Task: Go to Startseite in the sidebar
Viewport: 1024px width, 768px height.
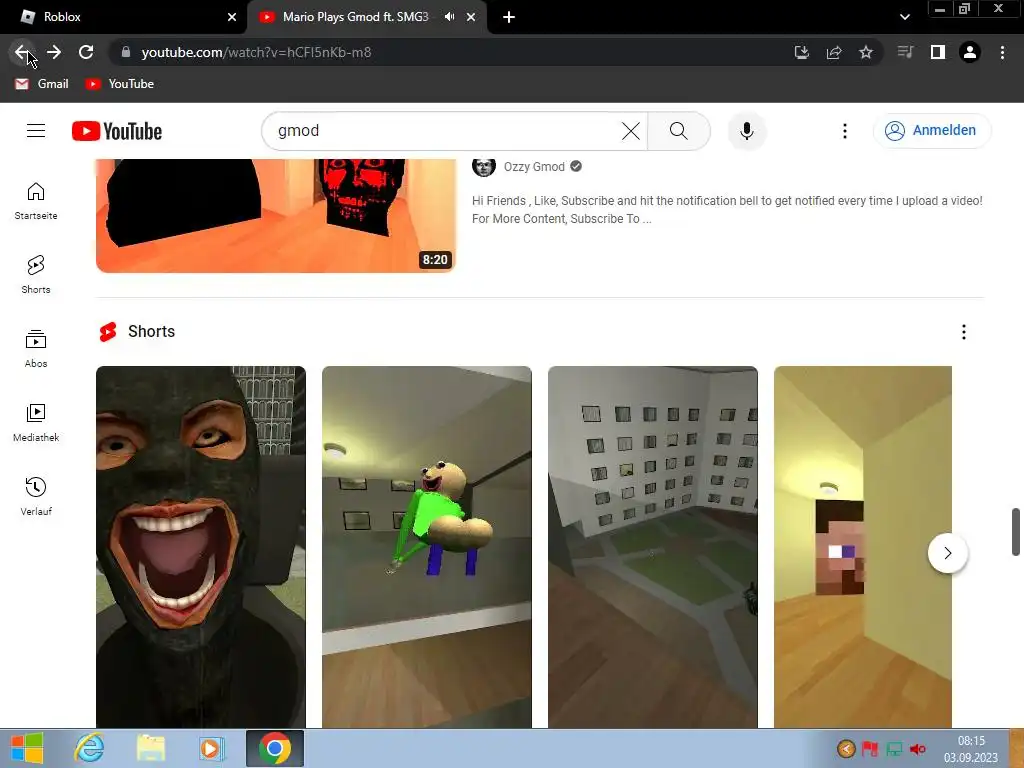Action: tap(36, 201)
